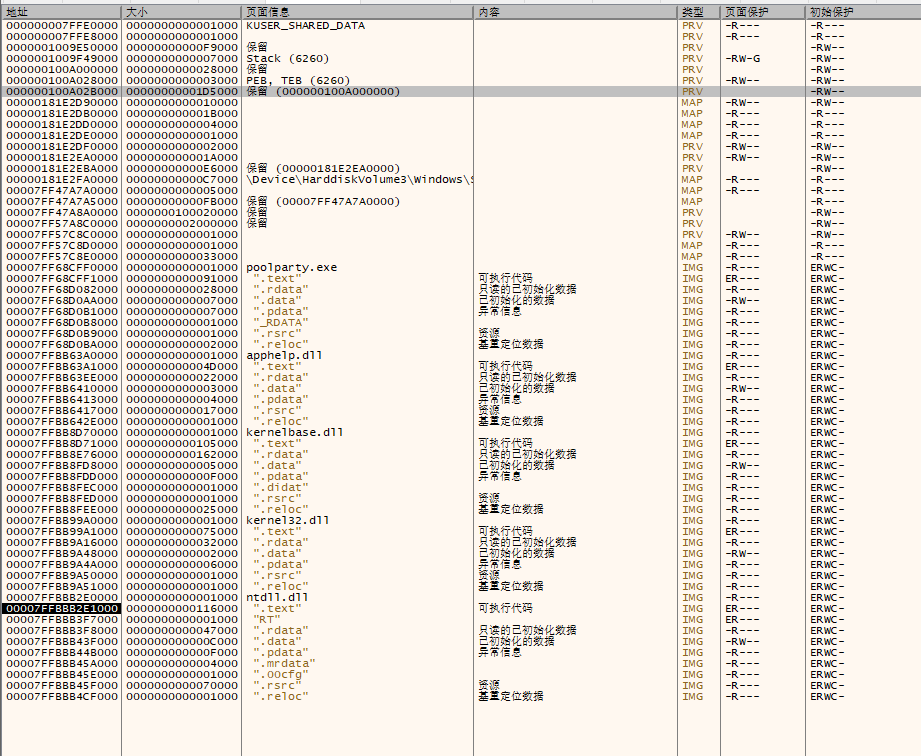Screen dimensions: 921x756
Task: Click the 内容 column header
Action: click(x=575, y=12)
